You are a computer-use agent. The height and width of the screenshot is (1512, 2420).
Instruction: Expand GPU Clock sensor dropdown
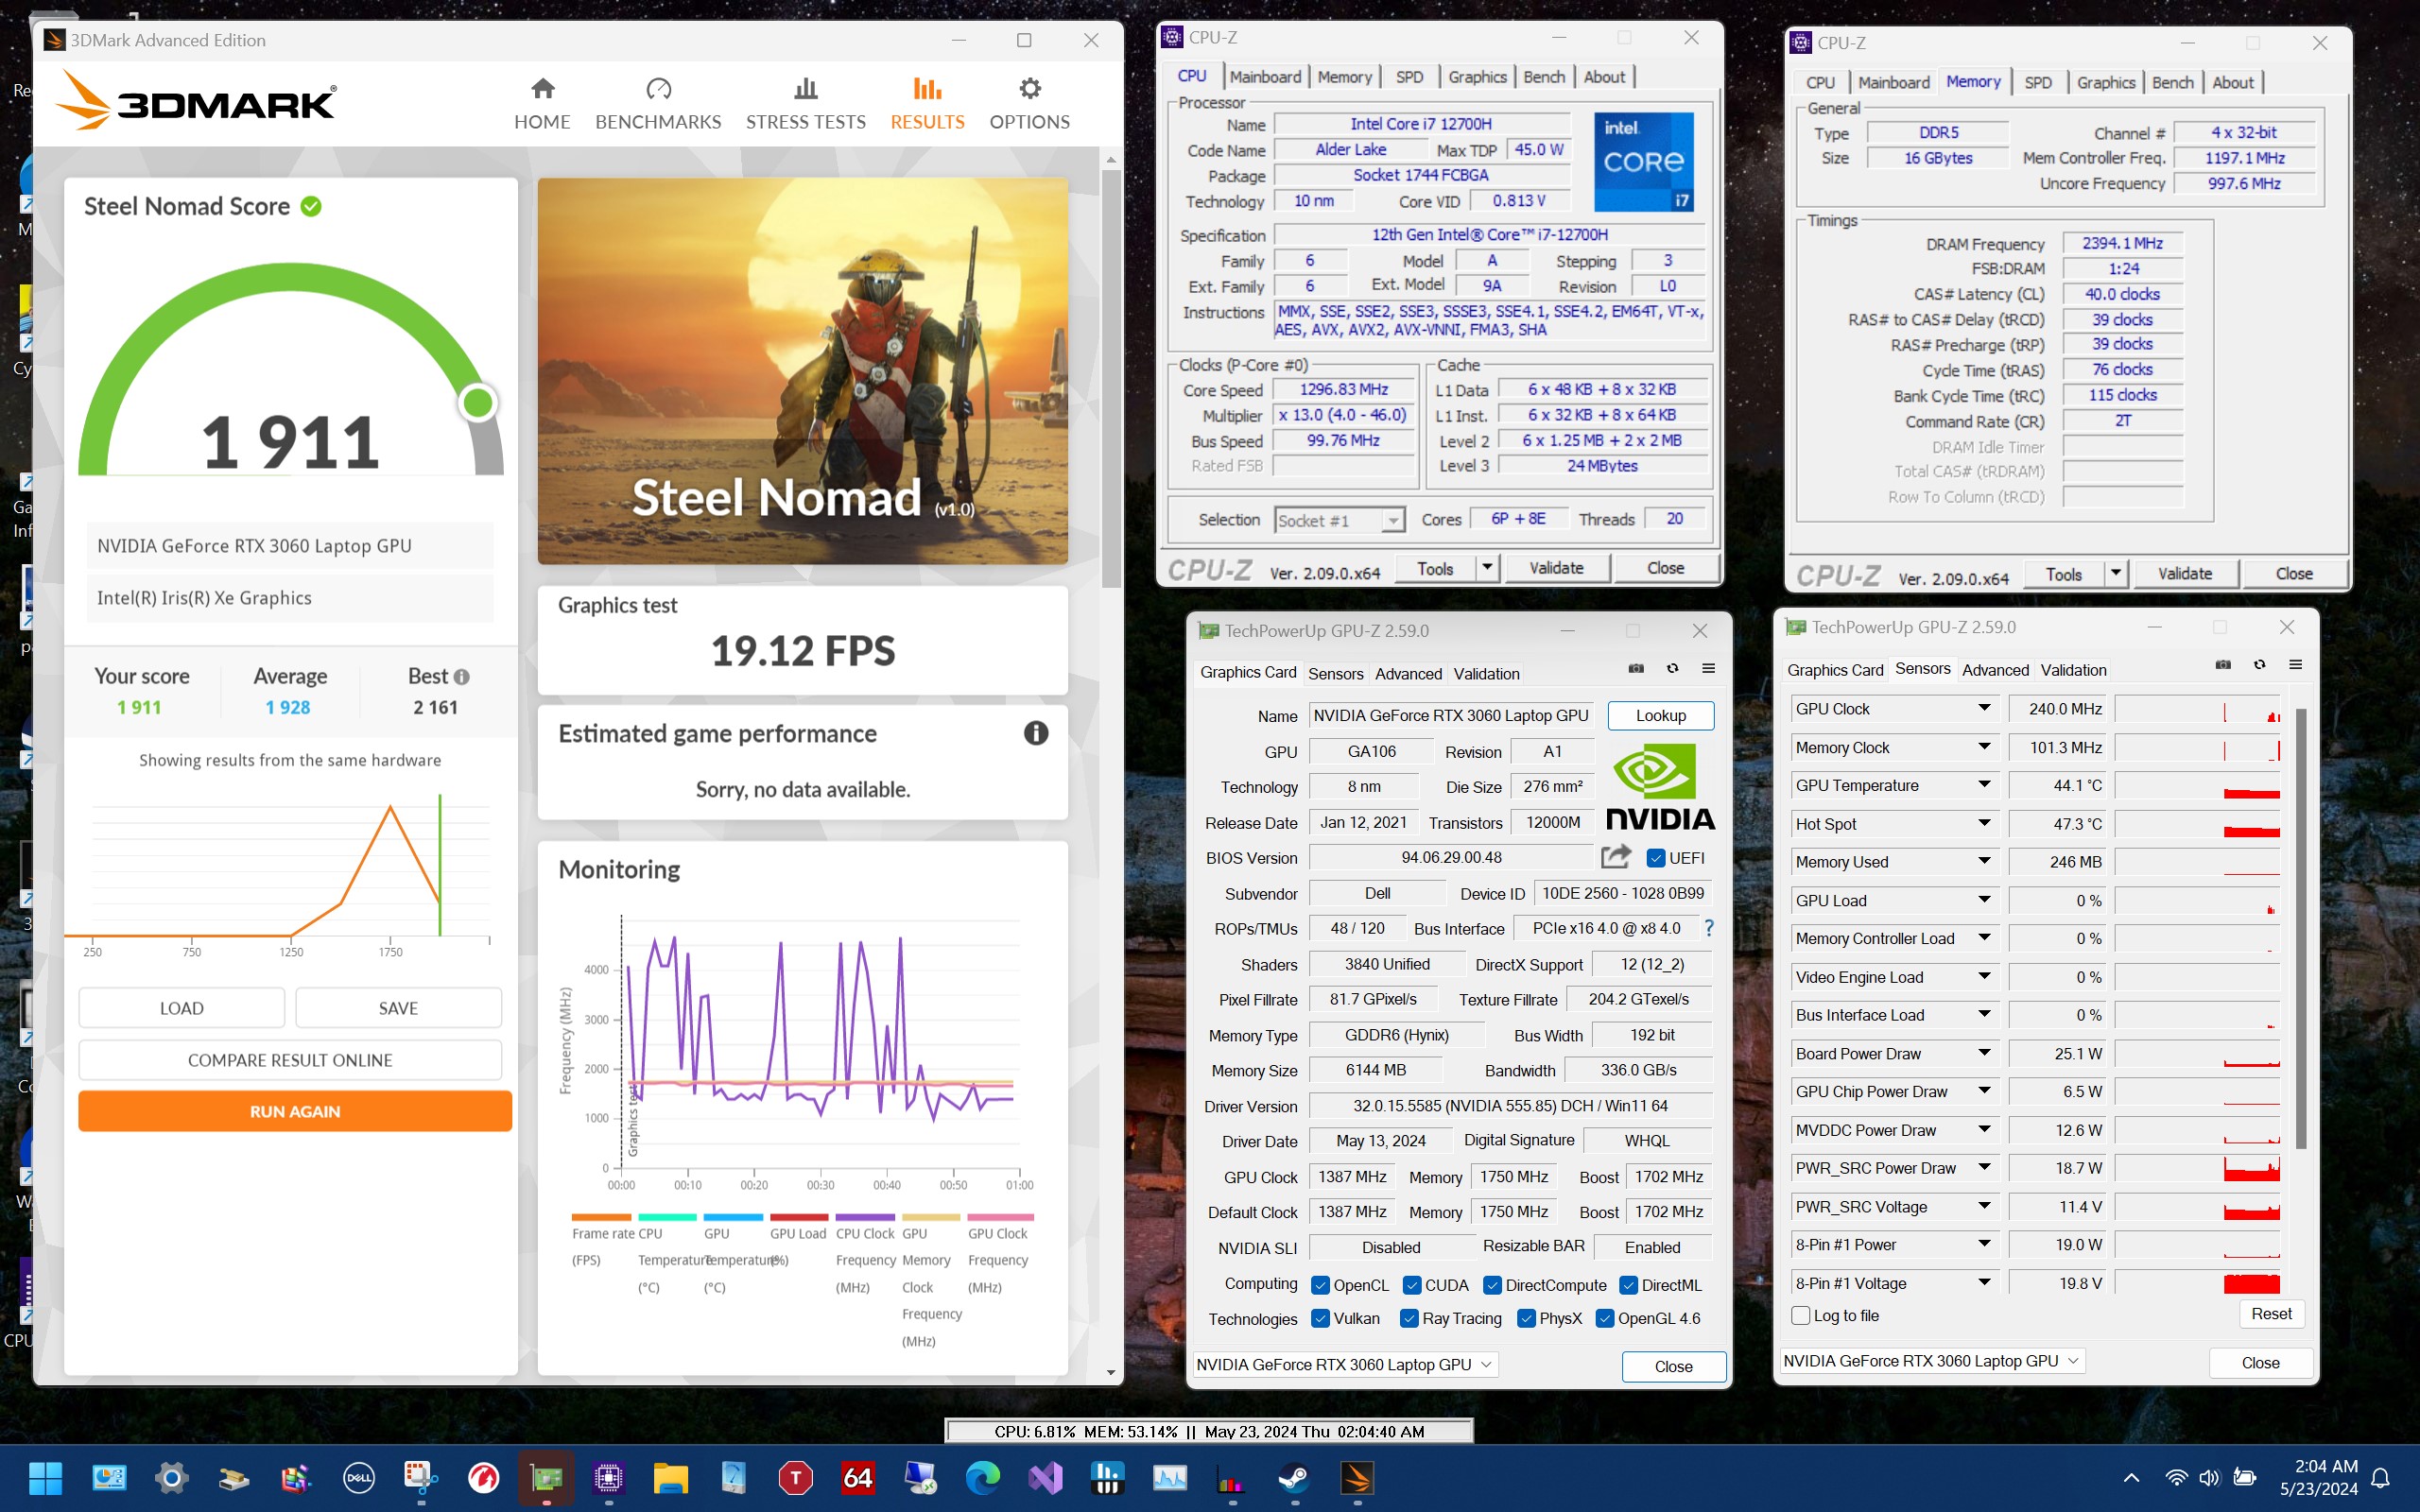point(1984,708)
